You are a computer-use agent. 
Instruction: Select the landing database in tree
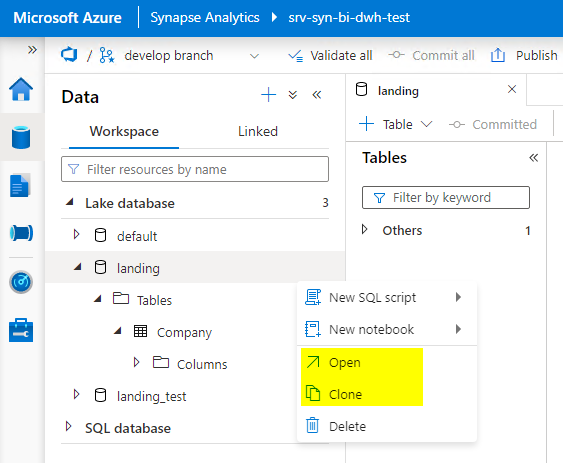(138, 268)
